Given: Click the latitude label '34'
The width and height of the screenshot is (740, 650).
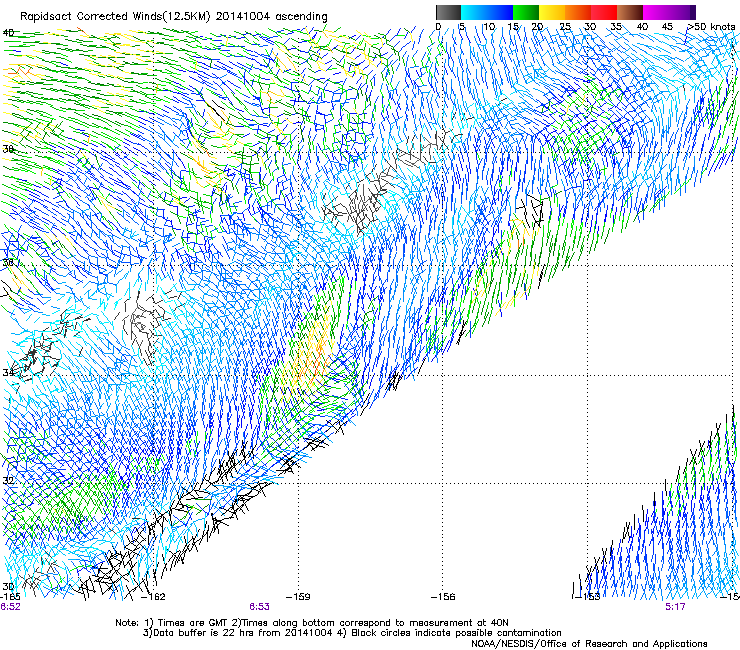Looking at the screenshot, I should pos(8,372).
